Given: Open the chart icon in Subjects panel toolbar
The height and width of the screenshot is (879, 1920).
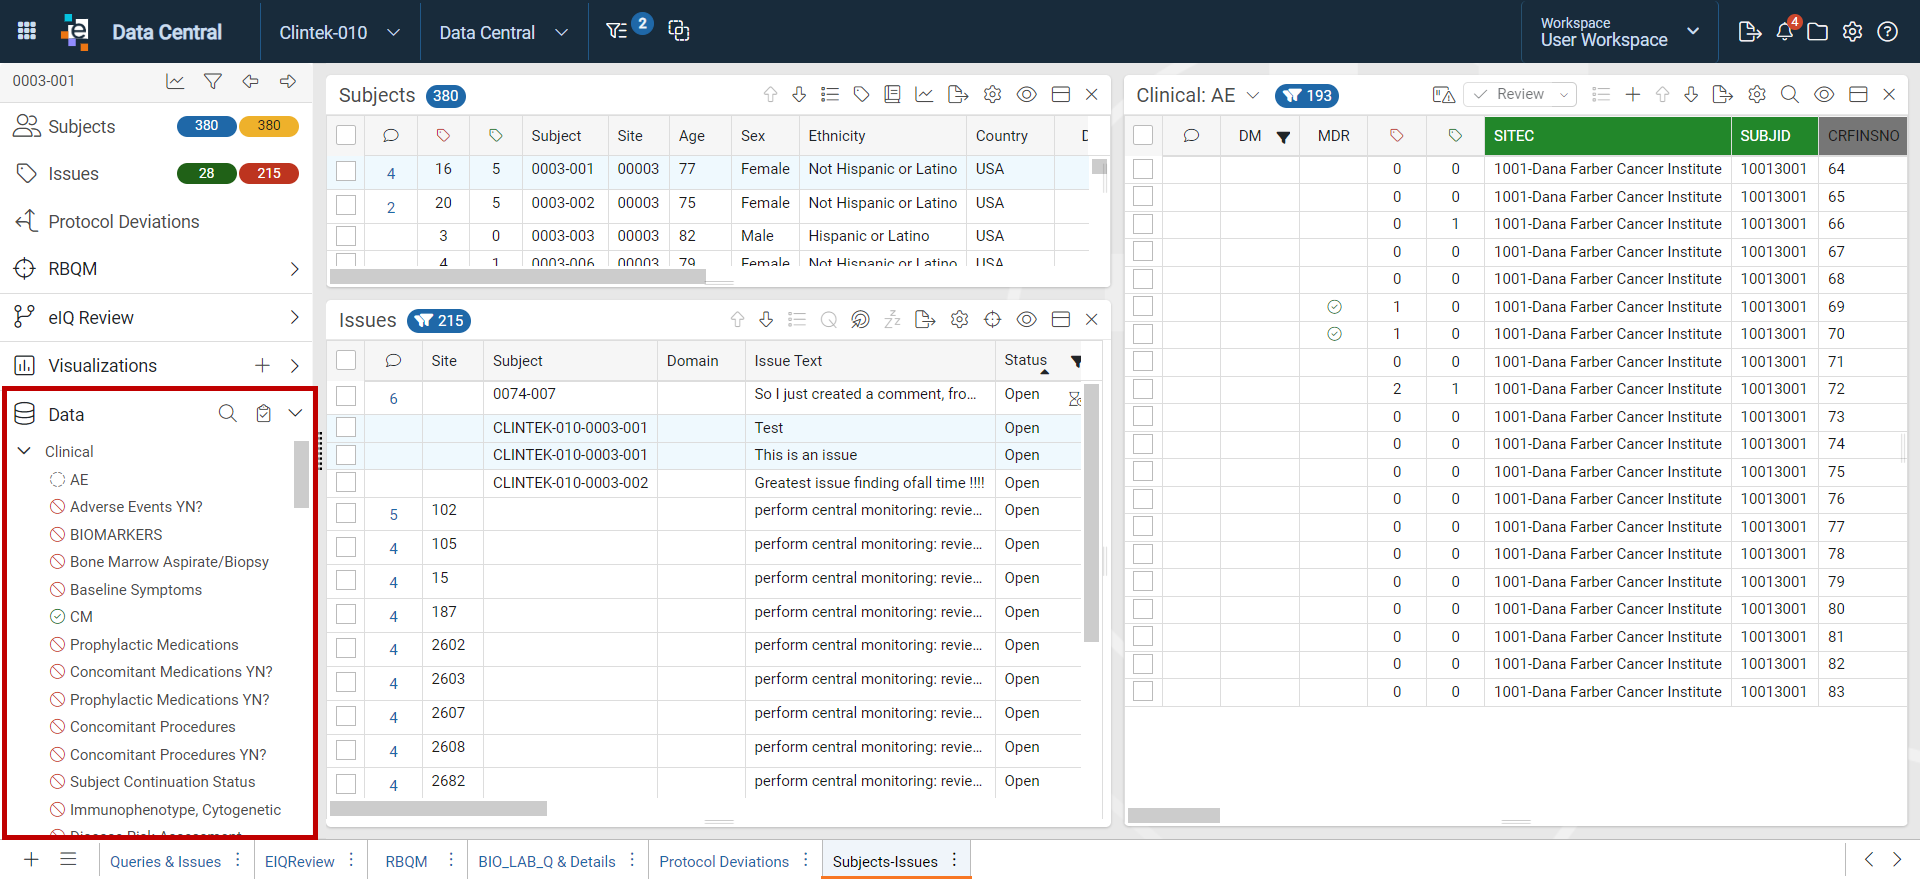Looking at the screenshot, I should pyautogui.click(x=925, y=95).
